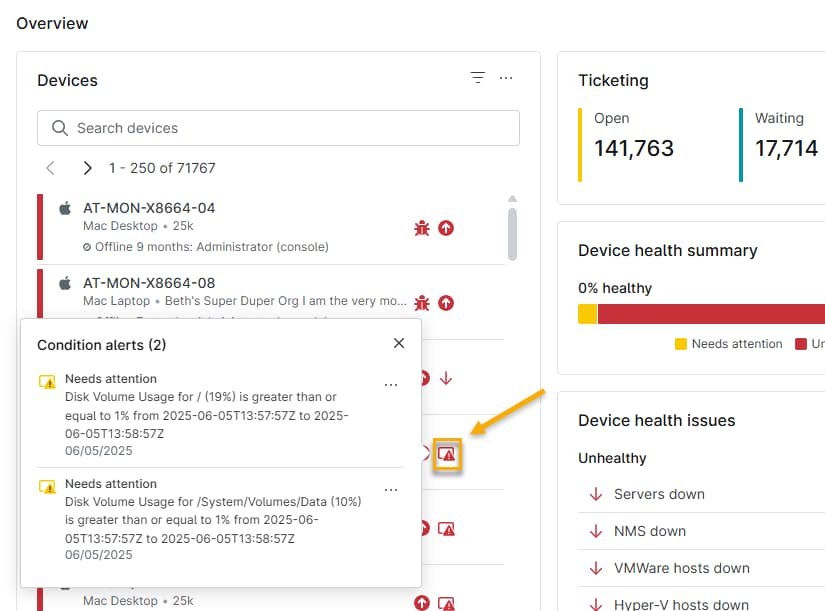
Task: Click the down arrow beside NMS down
Action: [x=597, y=531]
